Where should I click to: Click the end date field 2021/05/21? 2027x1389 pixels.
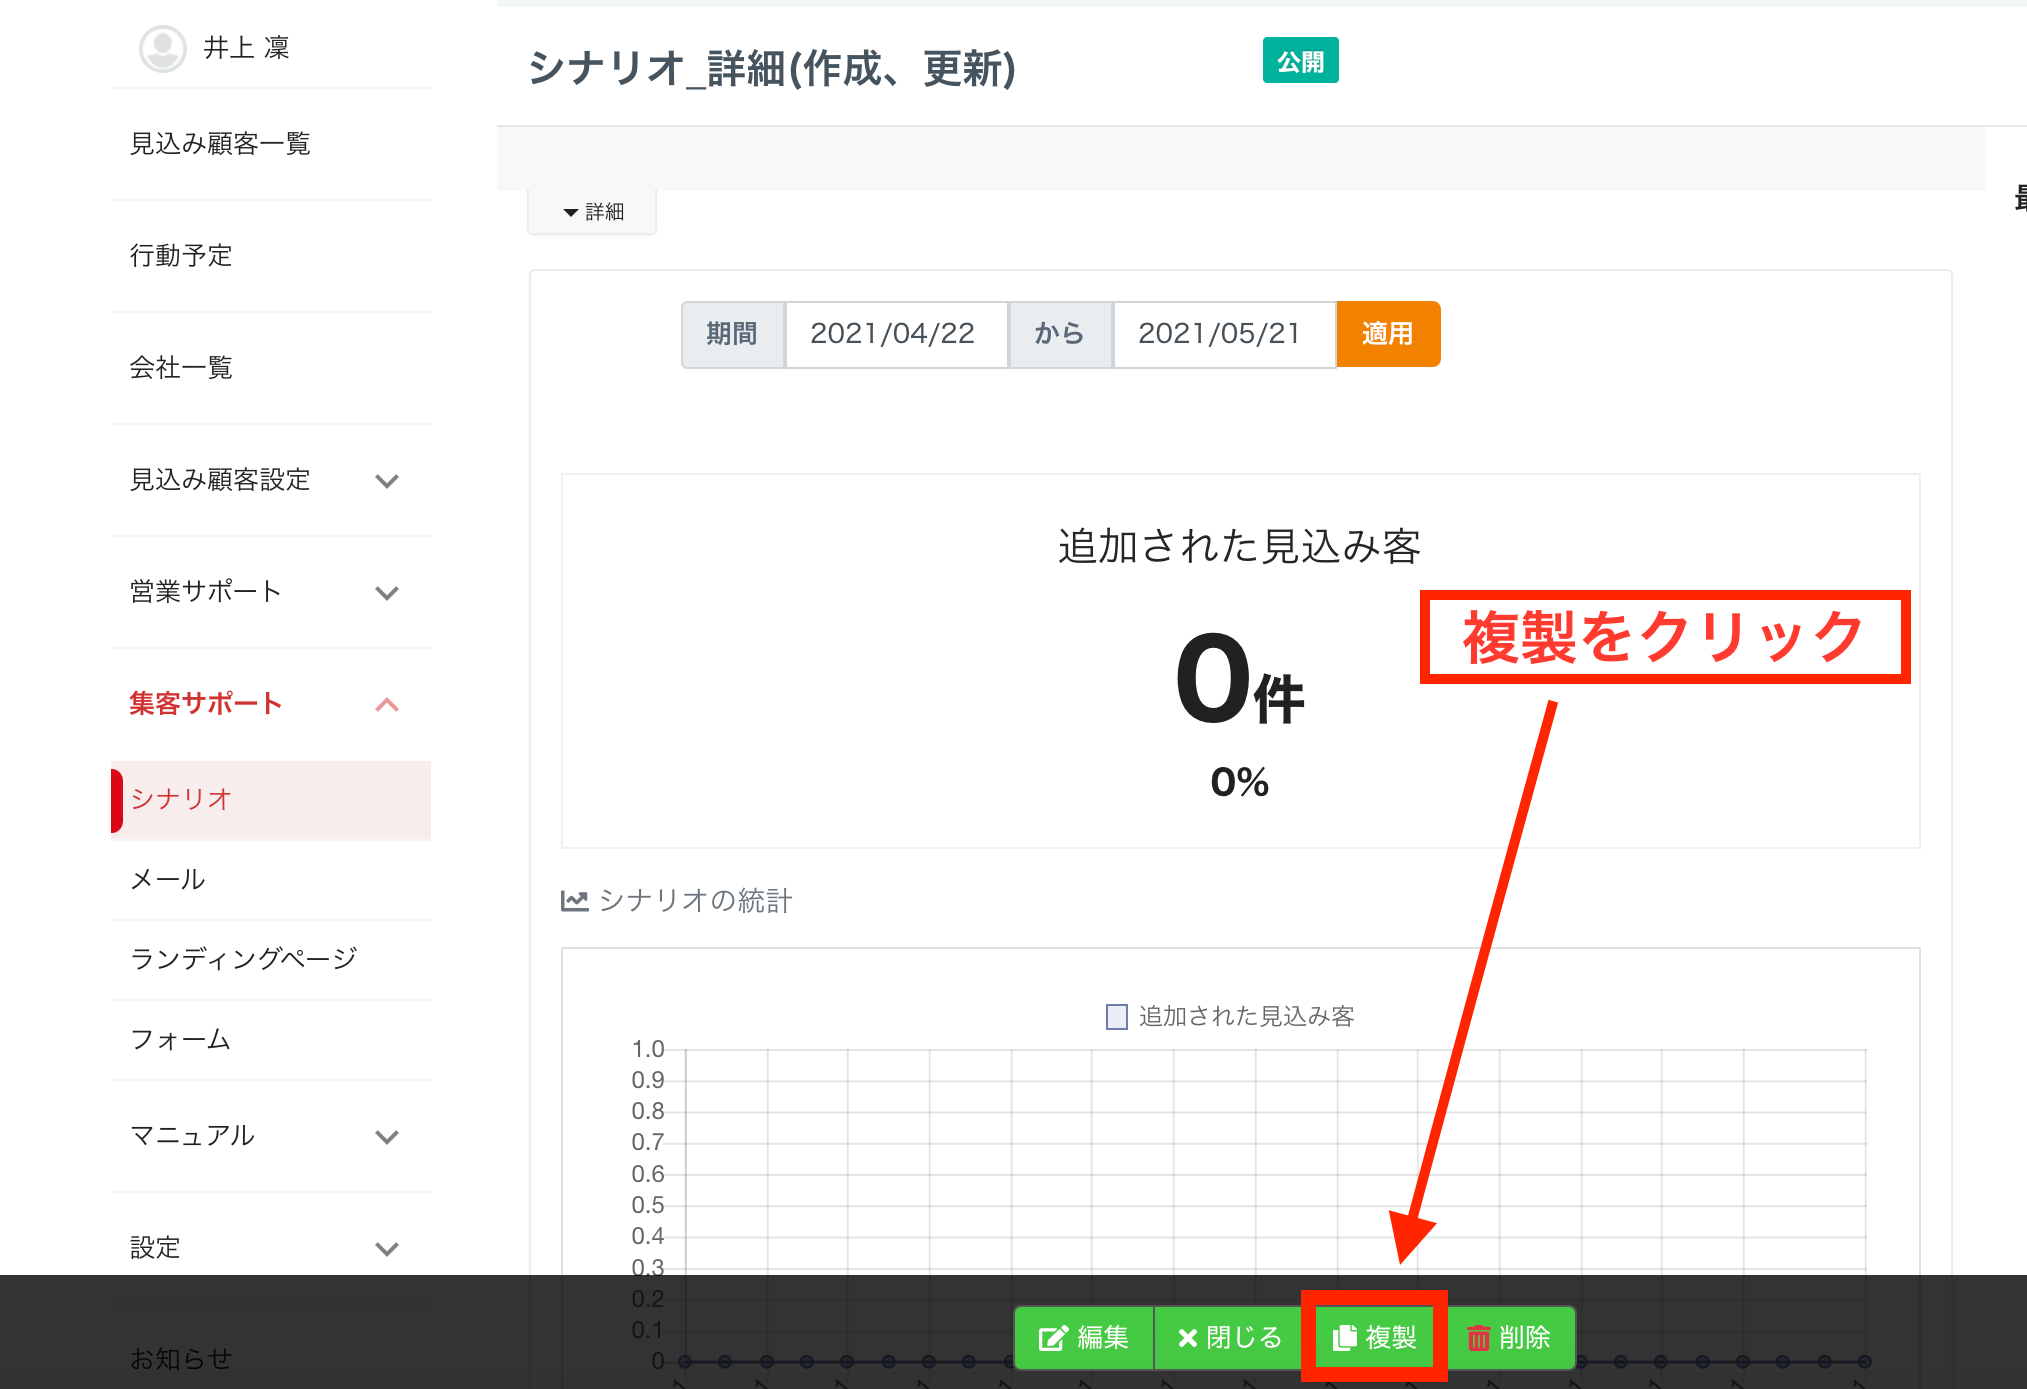(x=1222, y=334)
